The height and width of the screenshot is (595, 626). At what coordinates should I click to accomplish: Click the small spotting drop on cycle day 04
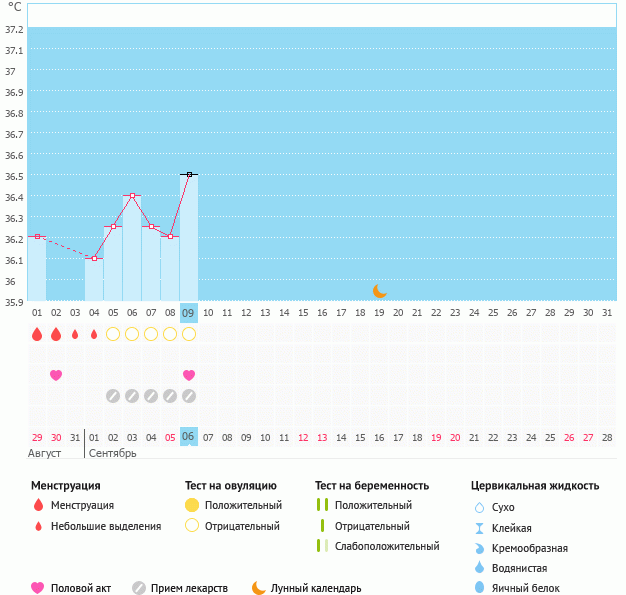coord(94,334)
